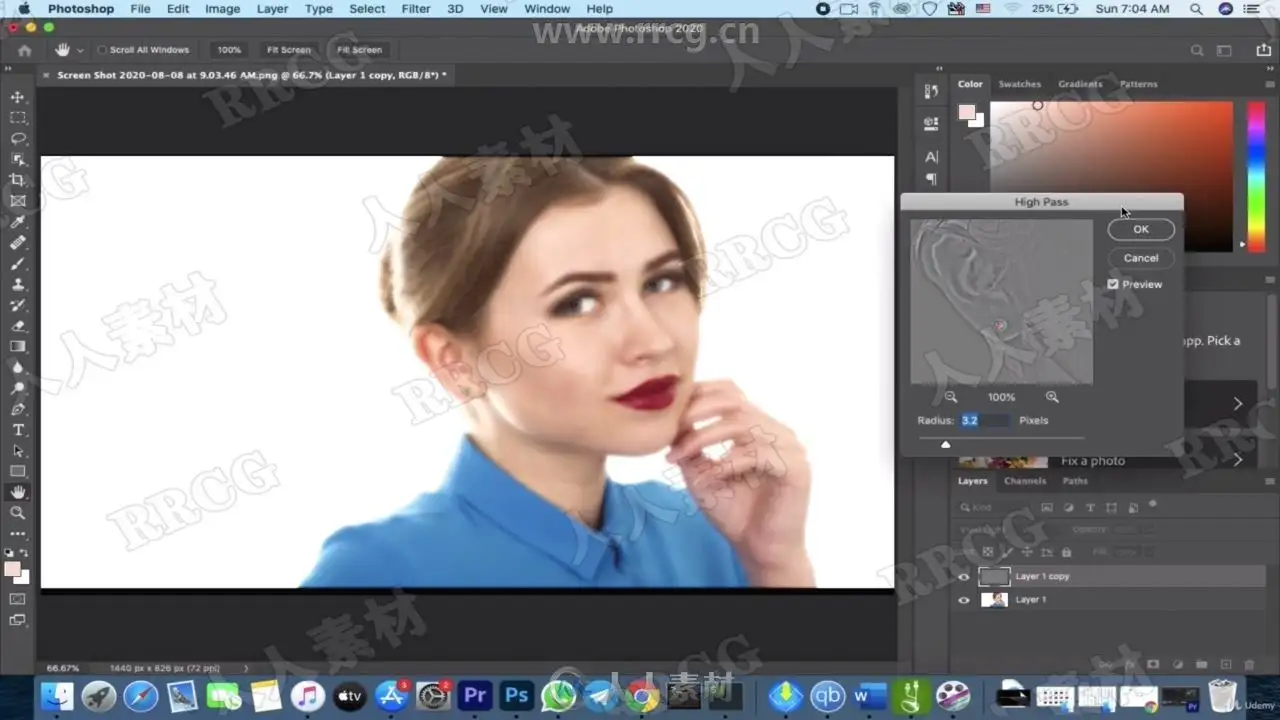Viewport: 1280px width, 720px height.
Task: Open the search icon in options bar
Action: click(1197, 50)
